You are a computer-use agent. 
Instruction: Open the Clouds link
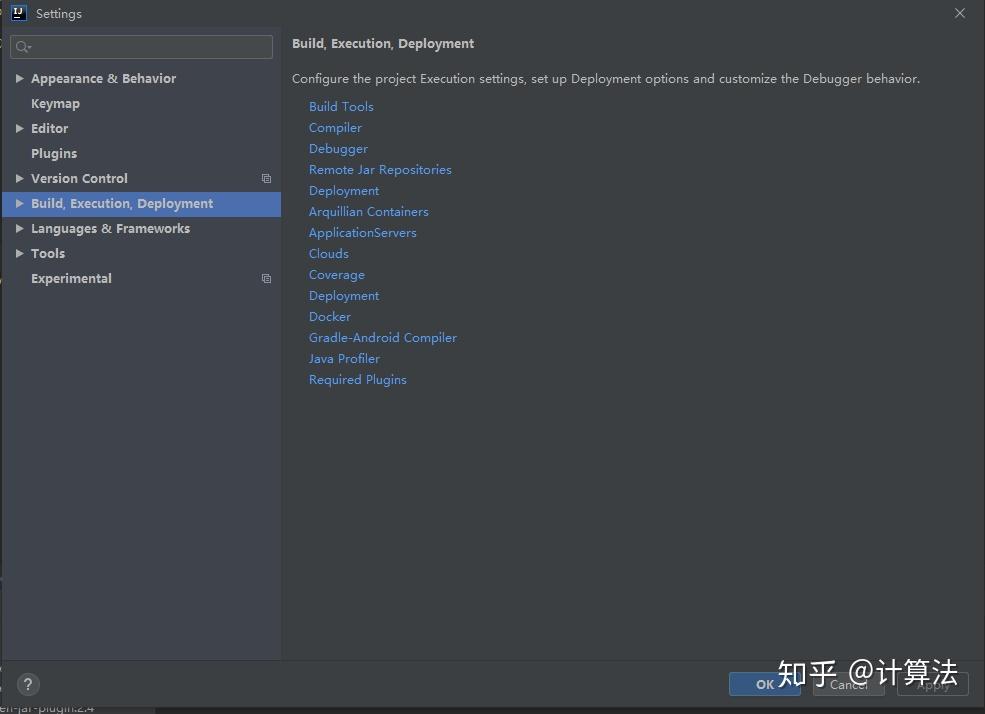329,254
